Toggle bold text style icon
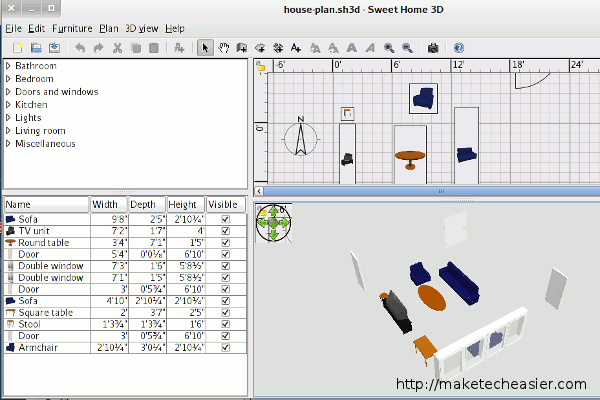This screenshot has height=400, width=600. point(352,48)
